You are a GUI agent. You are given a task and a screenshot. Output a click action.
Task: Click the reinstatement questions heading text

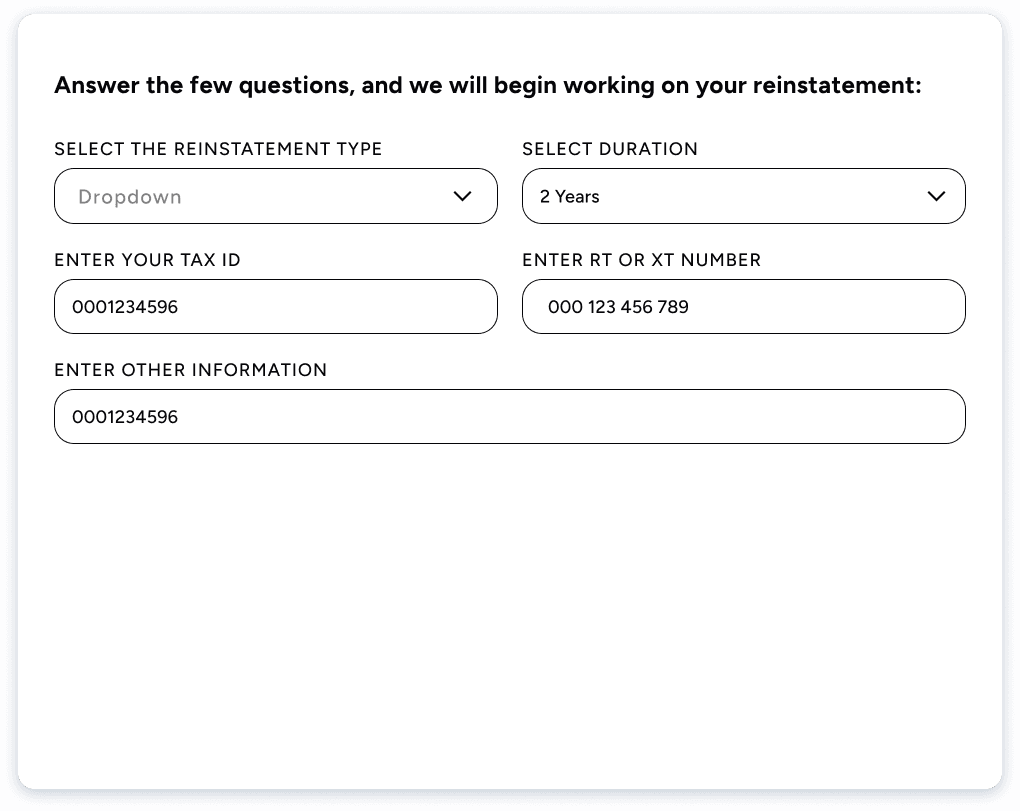[x=487, y=85]
